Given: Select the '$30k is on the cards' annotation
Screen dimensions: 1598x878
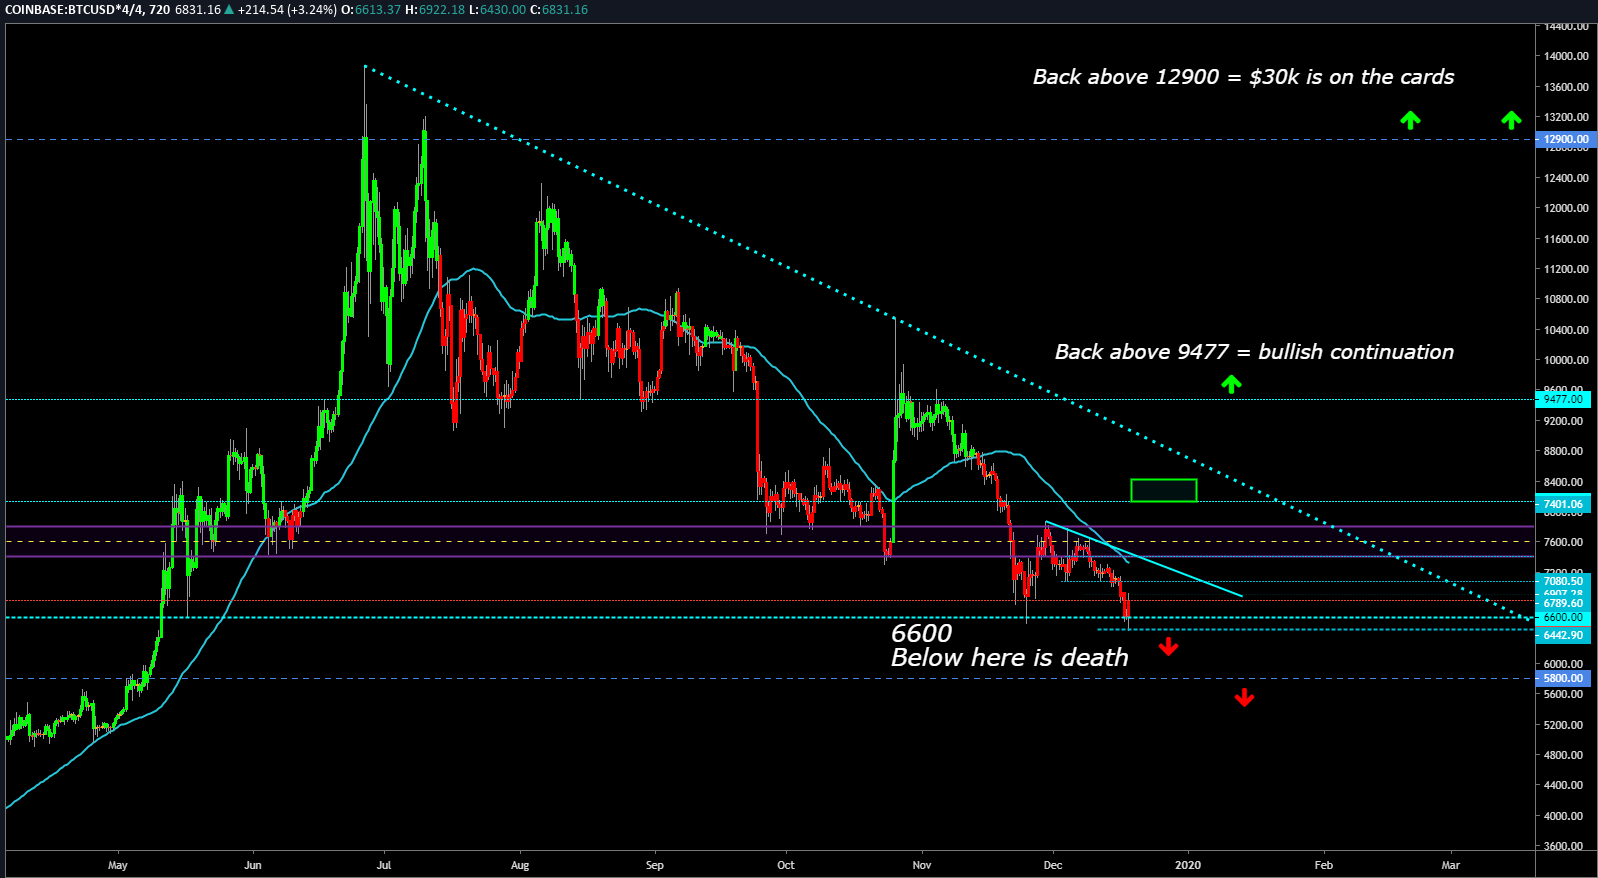Looking at the screenshot, I should pos(1243,77).
